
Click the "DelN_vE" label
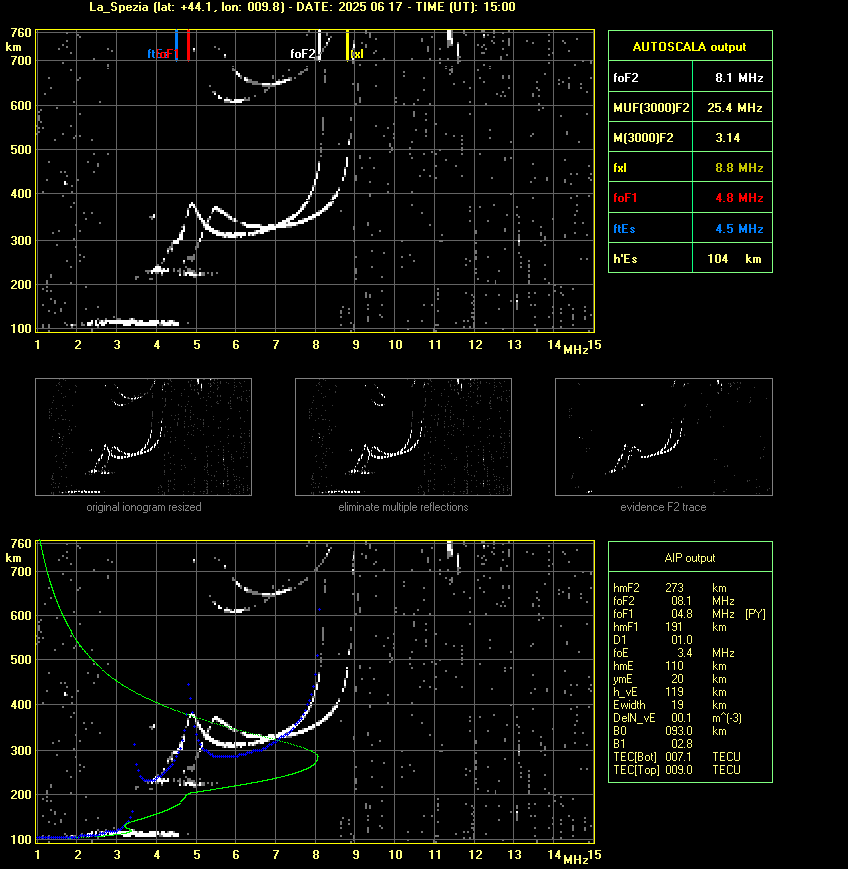tap(634, 718)
